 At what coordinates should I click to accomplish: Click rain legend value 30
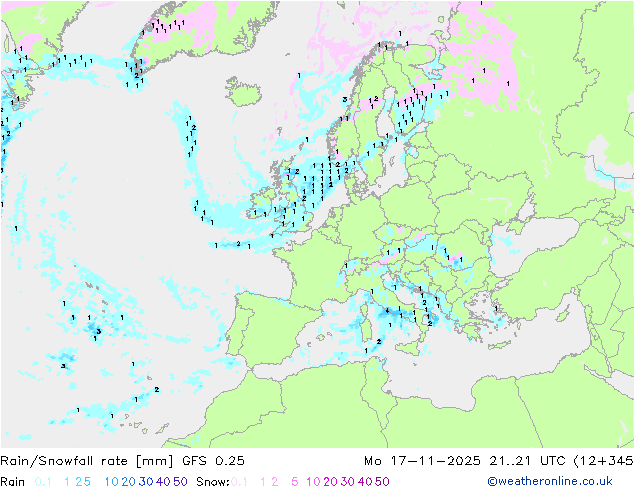[x=146, y=482]
